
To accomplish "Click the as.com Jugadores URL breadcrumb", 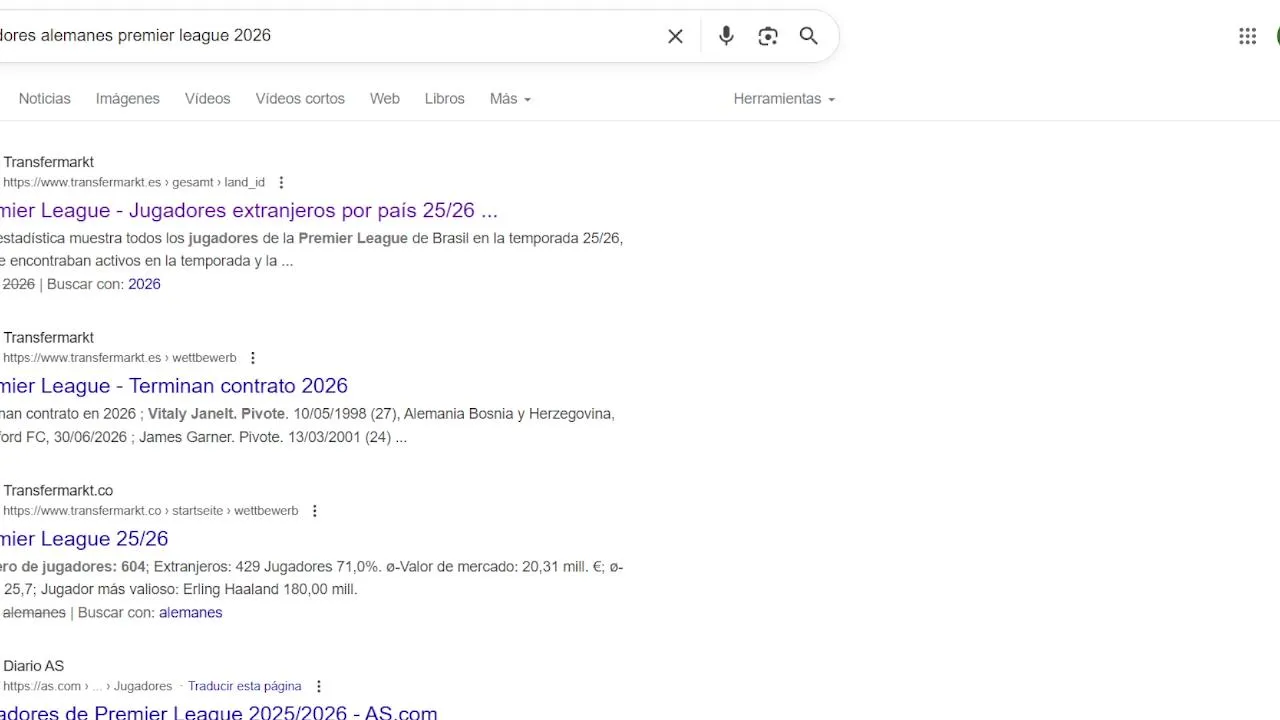I will tap(88, 686).
